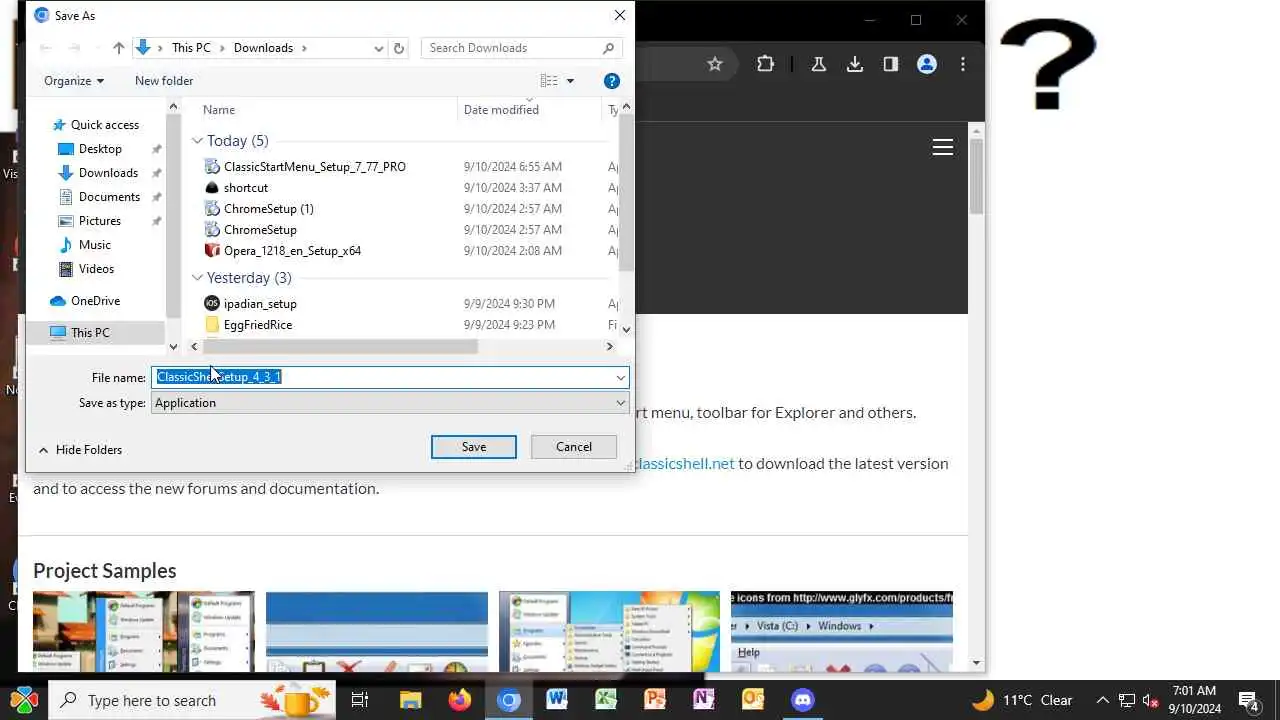Launch Firefox from taskbar
The image size is (1280, 720).
459,700
